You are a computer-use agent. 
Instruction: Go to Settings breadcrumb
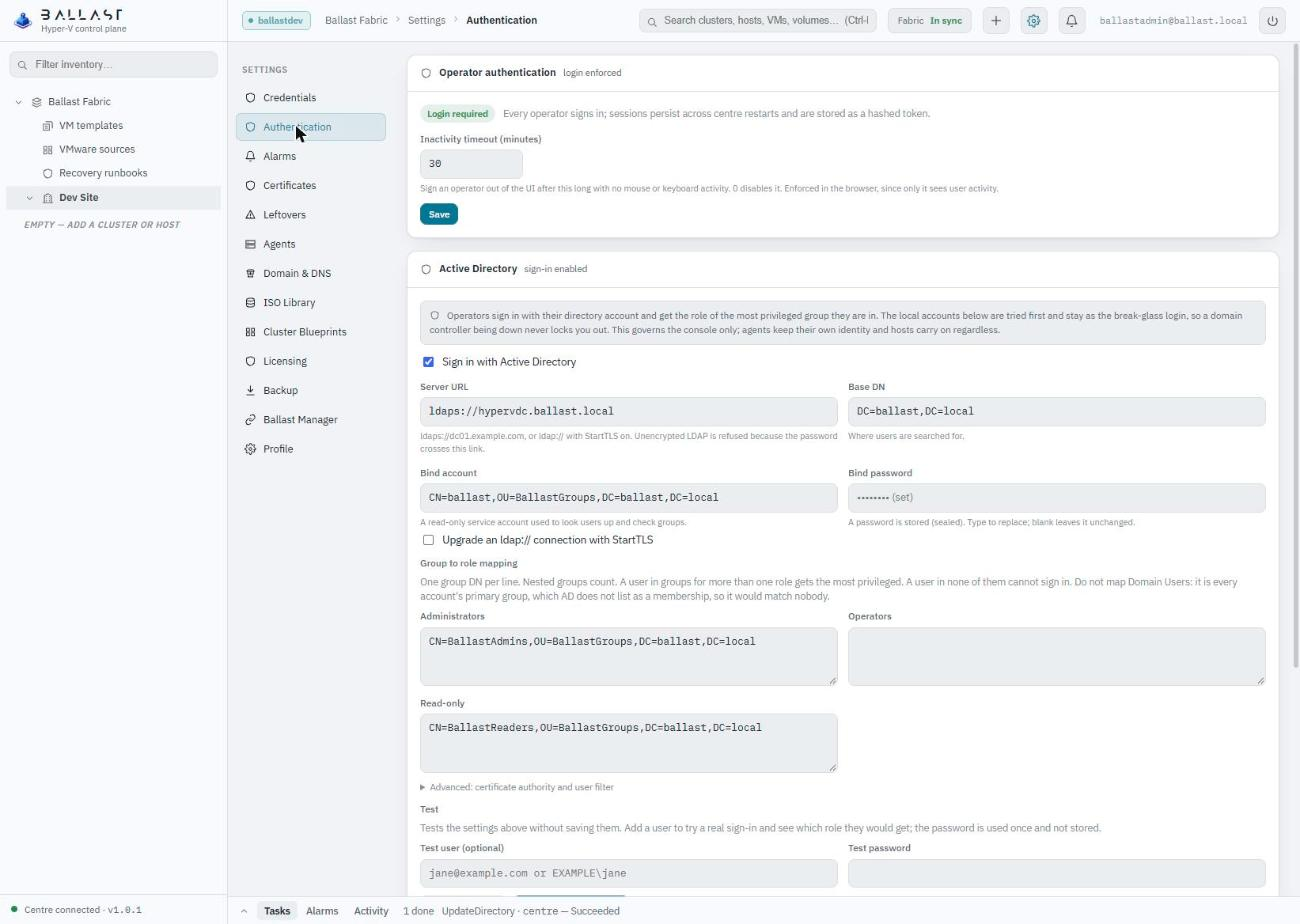pyautogui.click(x=427, y=20)
